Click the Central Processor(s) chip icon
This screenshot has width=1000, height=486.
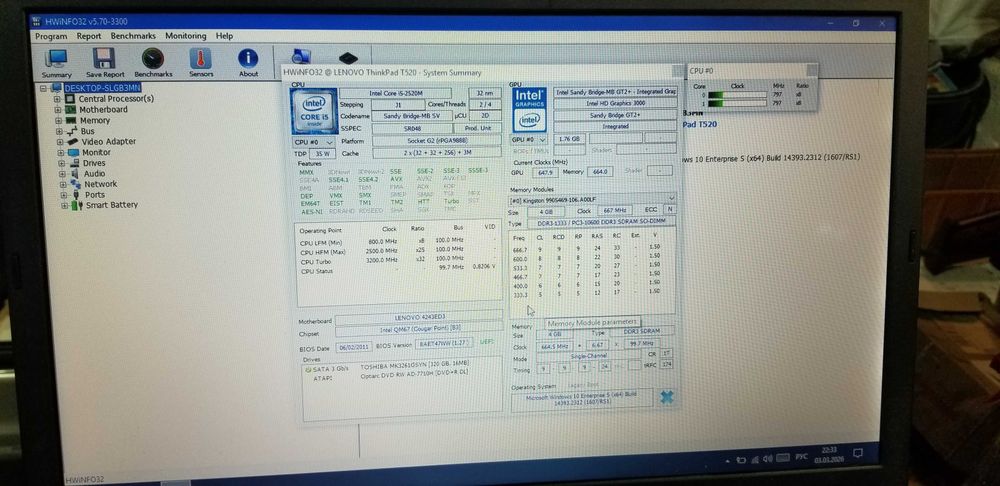pos(70,99)
